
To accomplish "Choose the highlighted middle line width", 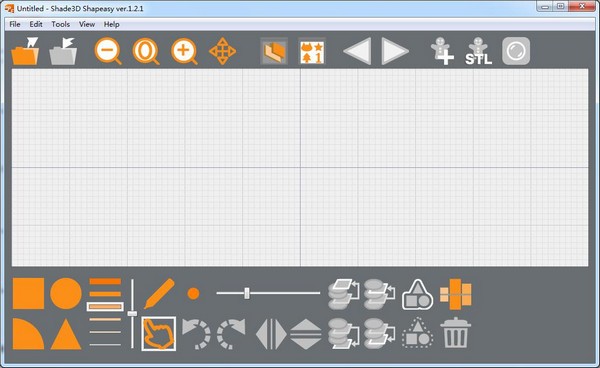I will pos(105,306).
